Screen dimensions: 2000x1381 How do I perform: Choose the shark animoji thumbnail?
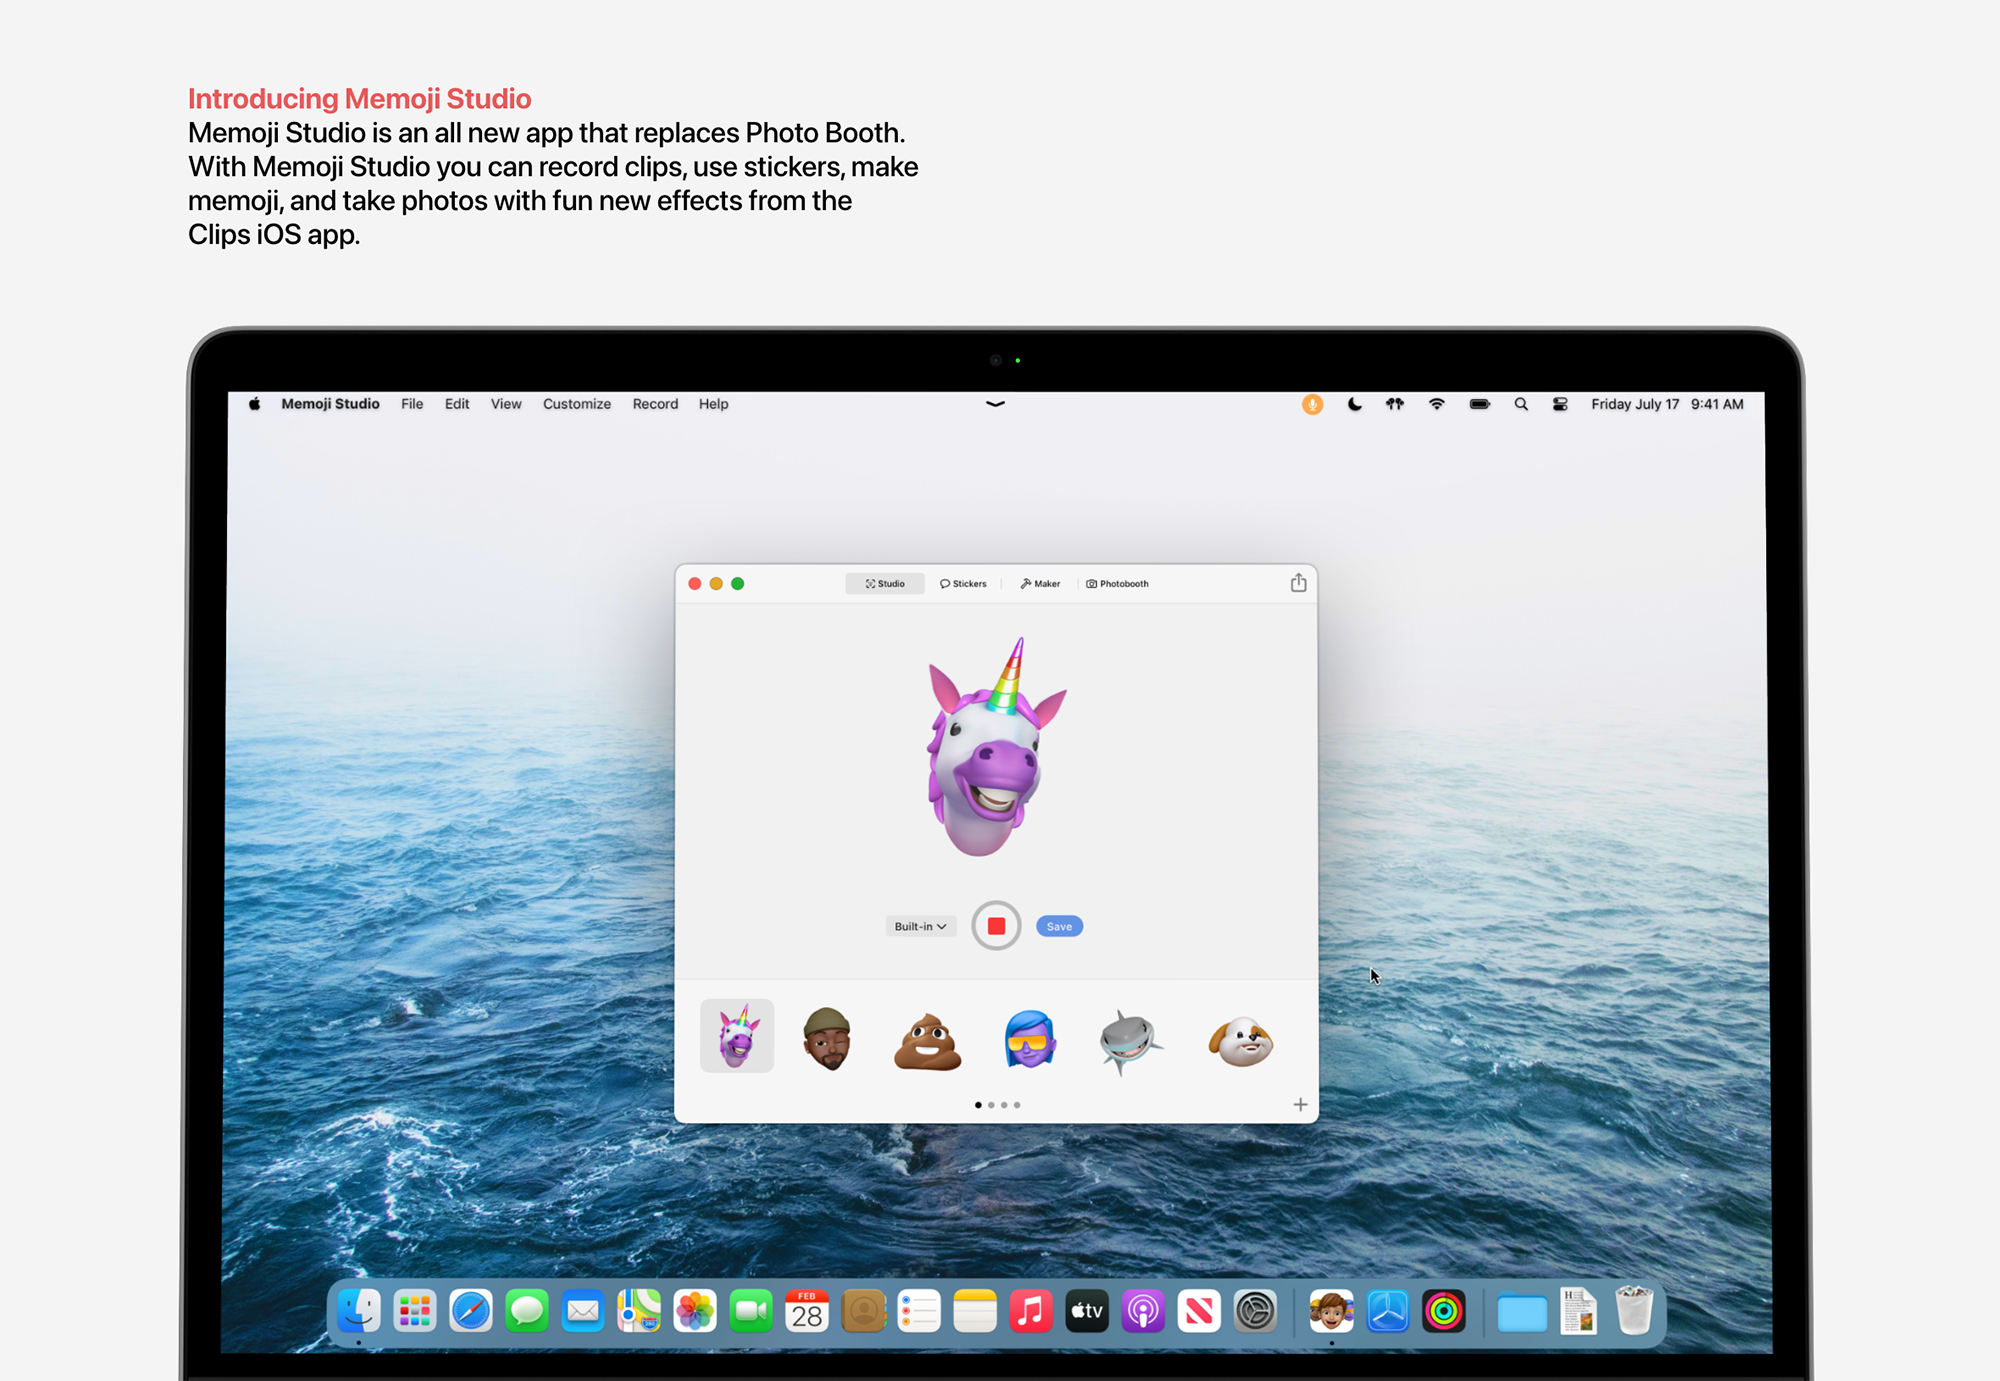click(x=1130, y=1041)
